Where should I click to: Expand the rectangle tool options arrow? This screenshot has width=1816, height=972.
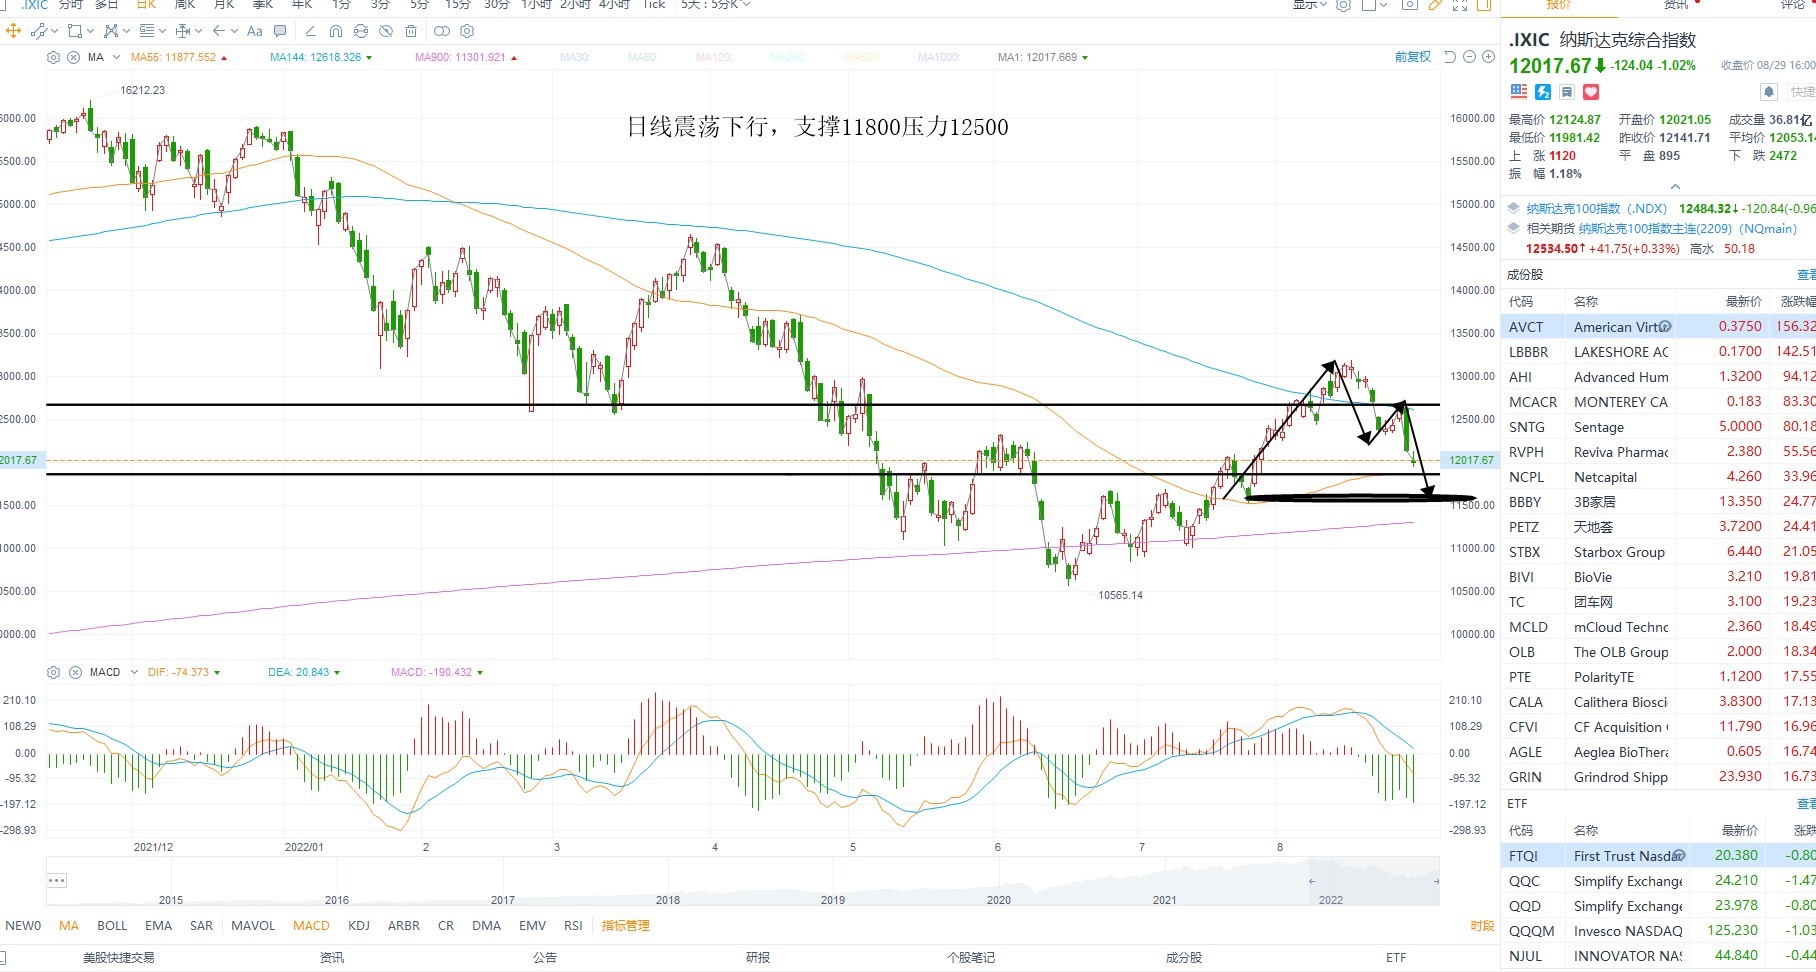point(90,31)
